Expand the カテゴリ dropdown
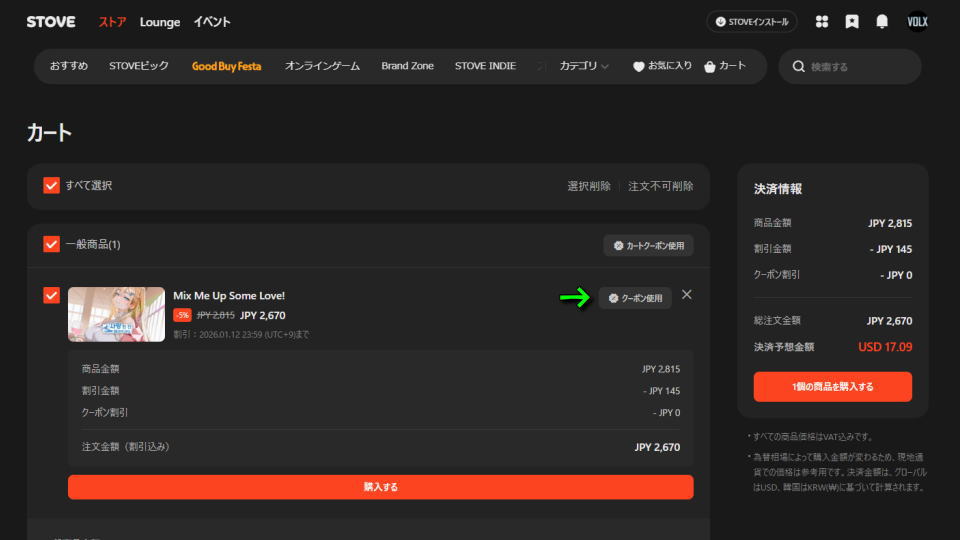This screenshot has height=540, width=960. click(x=585, y=66)
